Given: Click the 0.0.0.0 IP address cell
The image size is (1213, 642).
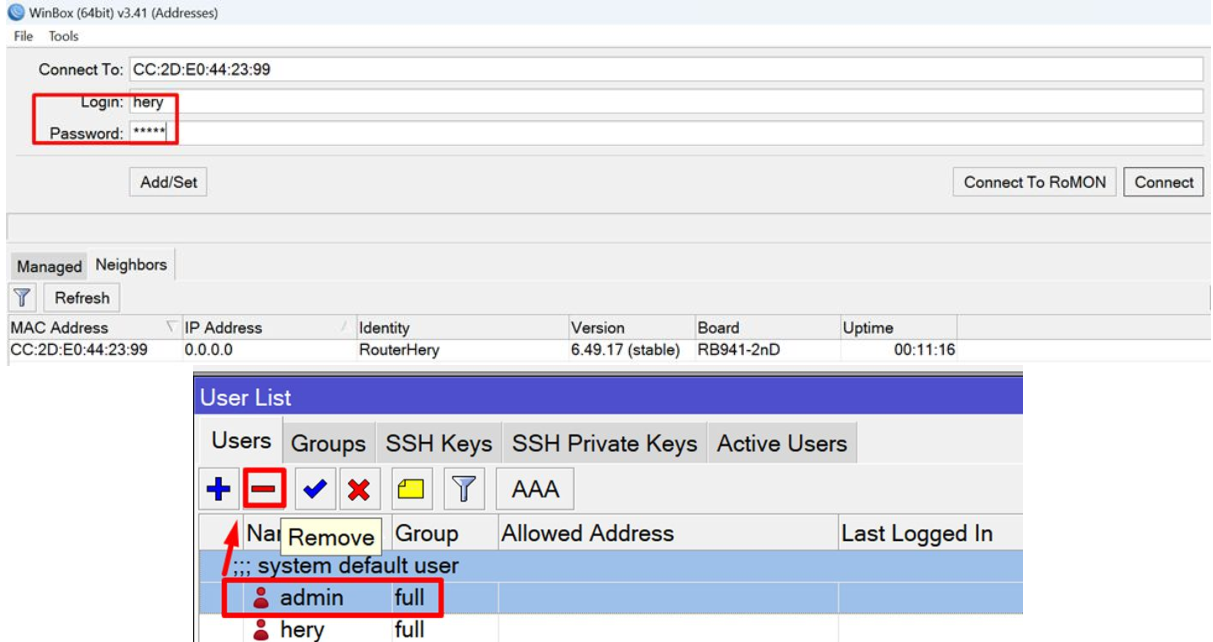Looking at the screenshot, I should coord(208,350).
